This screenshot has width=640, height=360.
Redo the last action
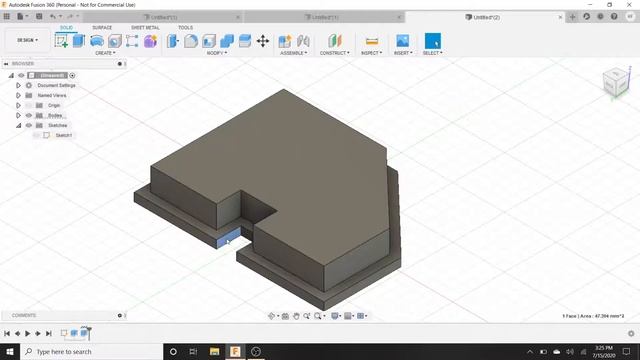click(x=70, y=17)
